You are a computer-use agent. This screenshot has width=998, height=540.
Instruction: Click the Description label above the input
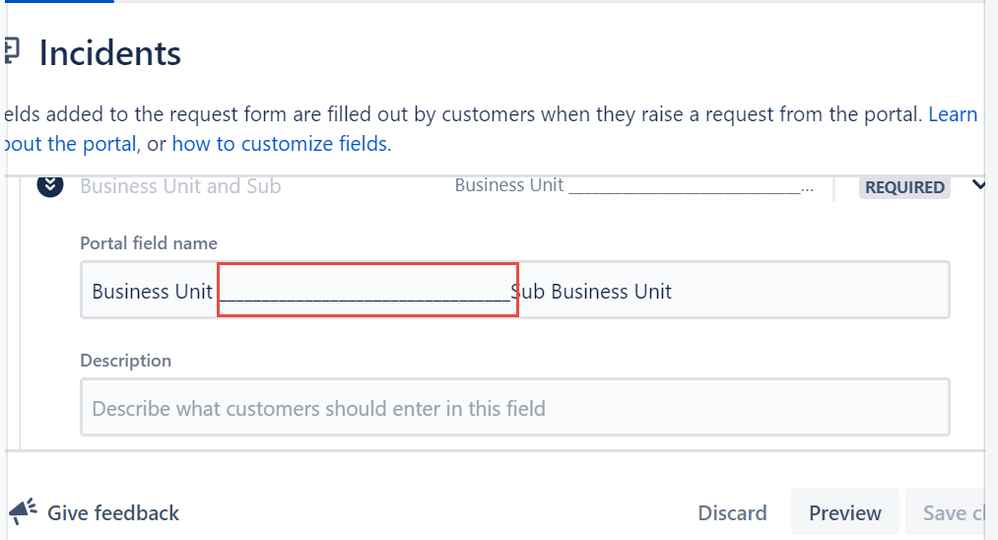[x=125, y=360]
